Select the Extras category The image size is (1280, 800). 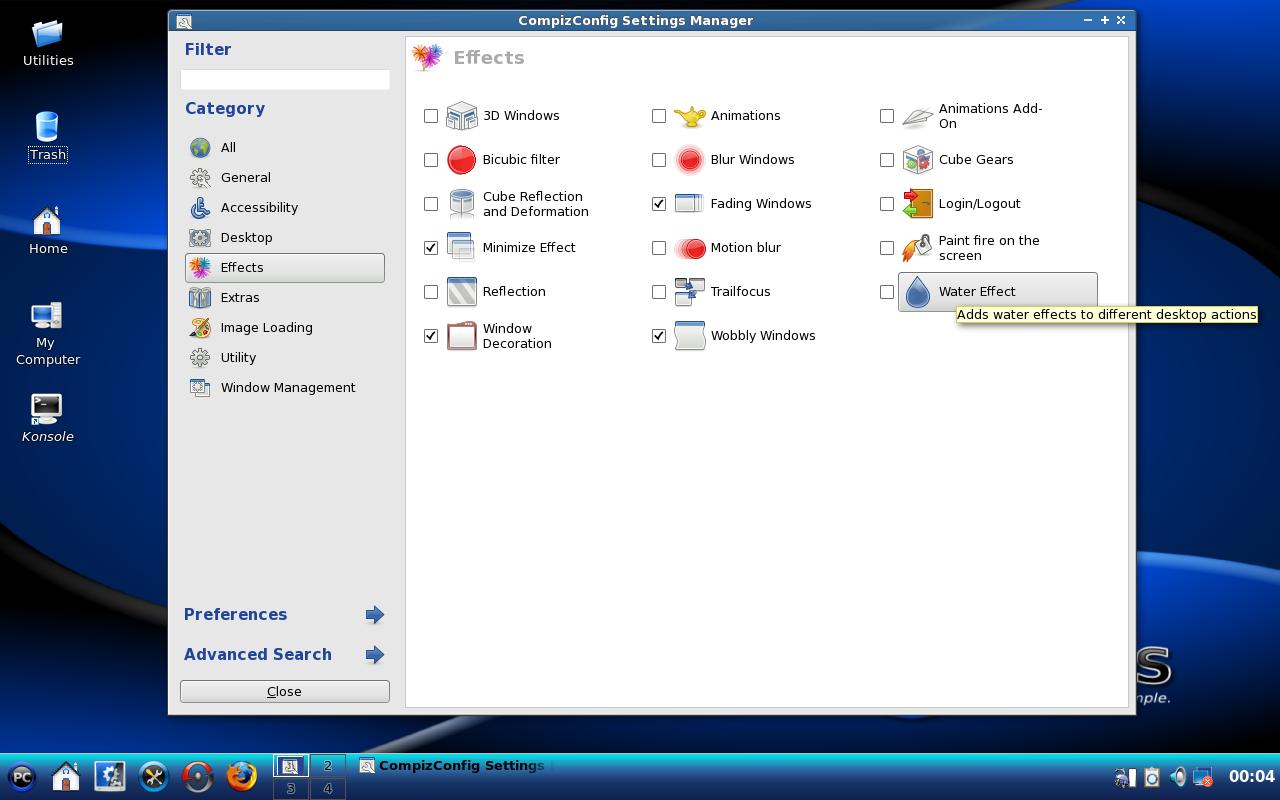pos(285,298)
